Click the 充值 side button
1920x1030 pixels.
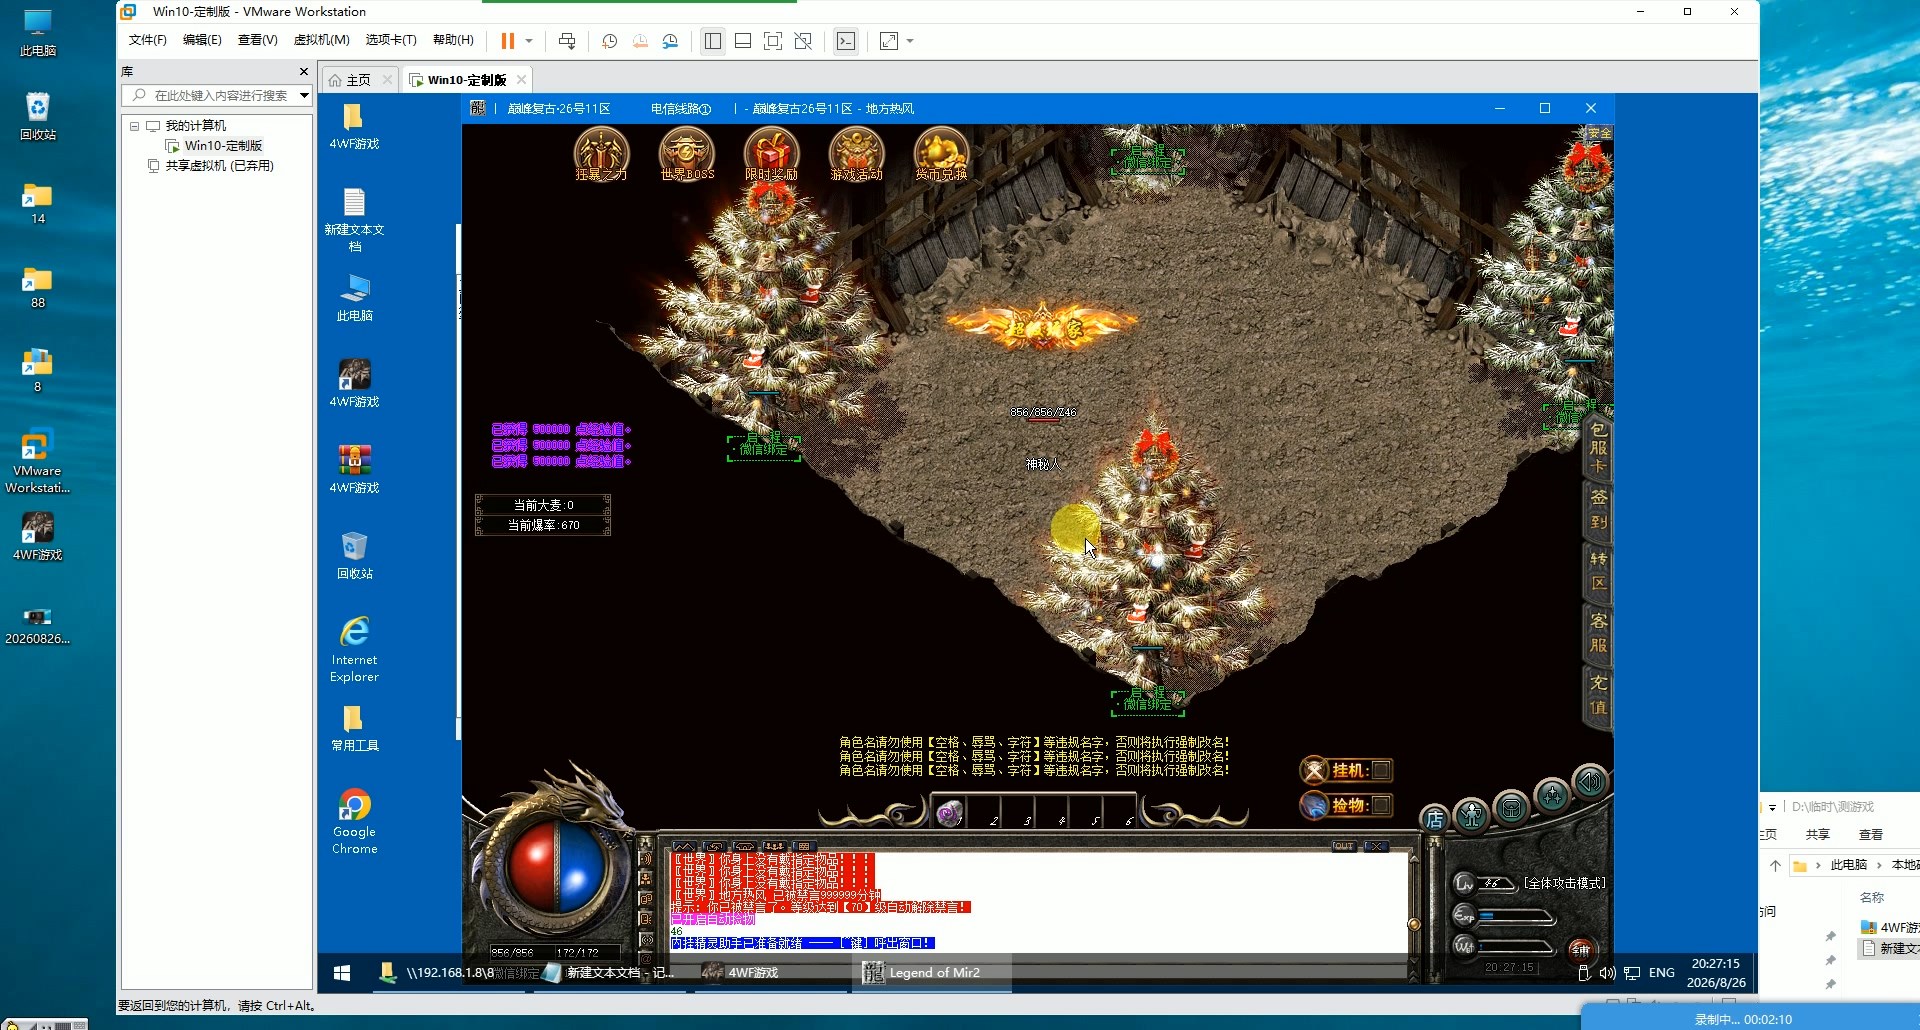[x=1598, y=695]
